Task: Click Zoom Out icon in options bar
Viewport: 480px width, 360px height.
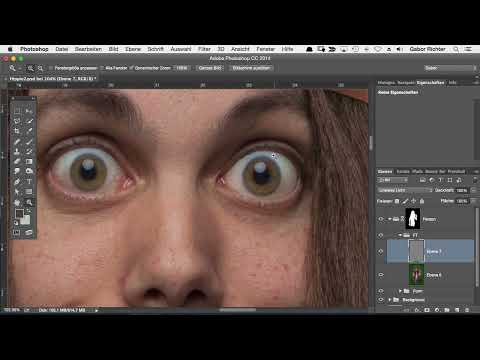Action: (40, 68)
